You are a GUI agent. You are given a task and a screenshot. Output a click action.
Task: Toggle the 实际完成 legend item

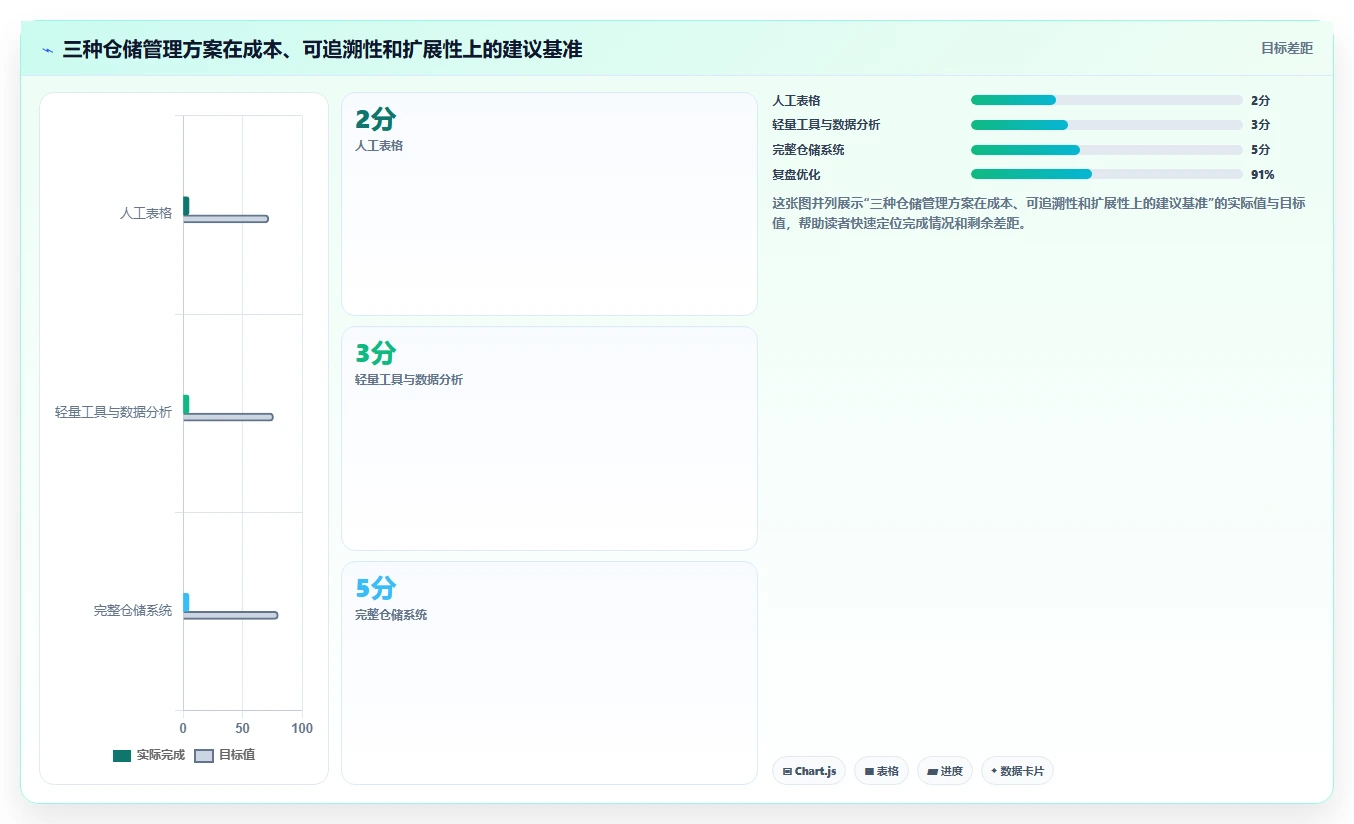point(149,755)
